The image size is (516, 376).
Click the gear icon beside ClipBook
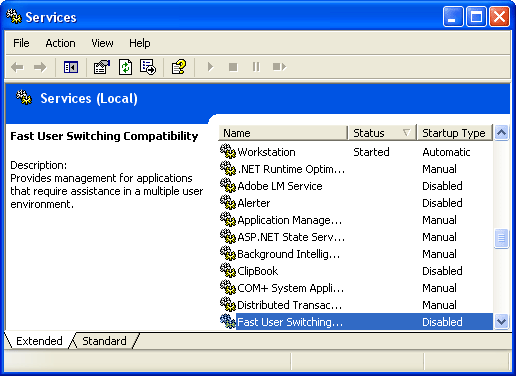[228, 270]
